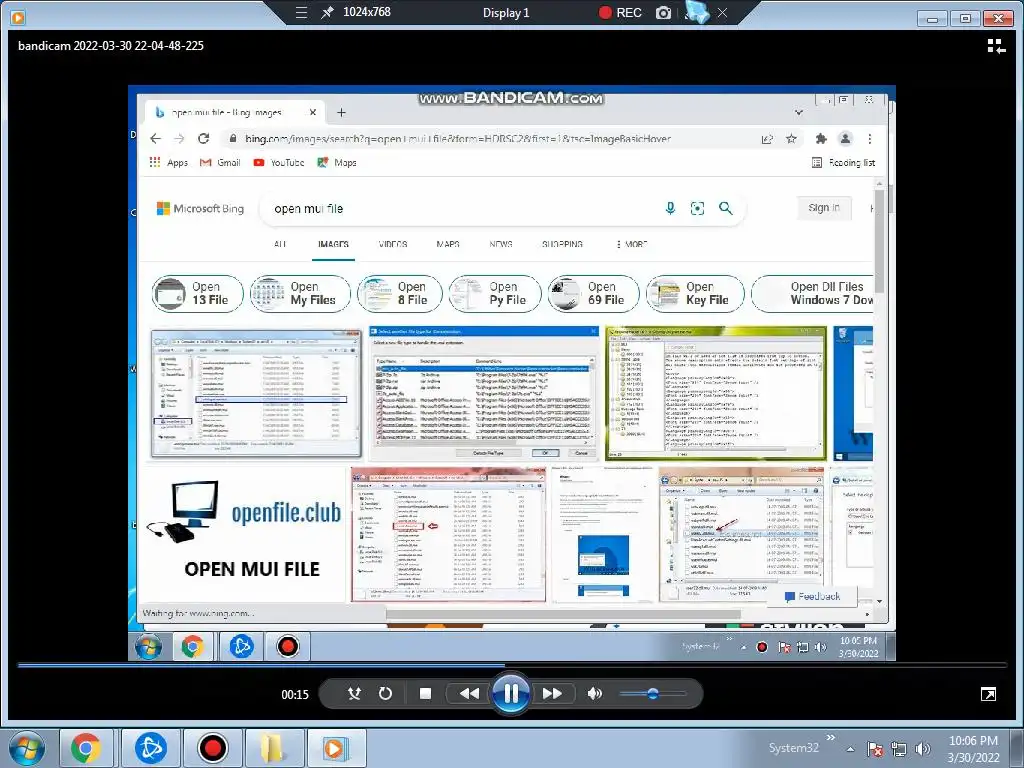Click the profile avatar in recorded browser
This screenshot has height=768, width=1024.
pos(846,138)
